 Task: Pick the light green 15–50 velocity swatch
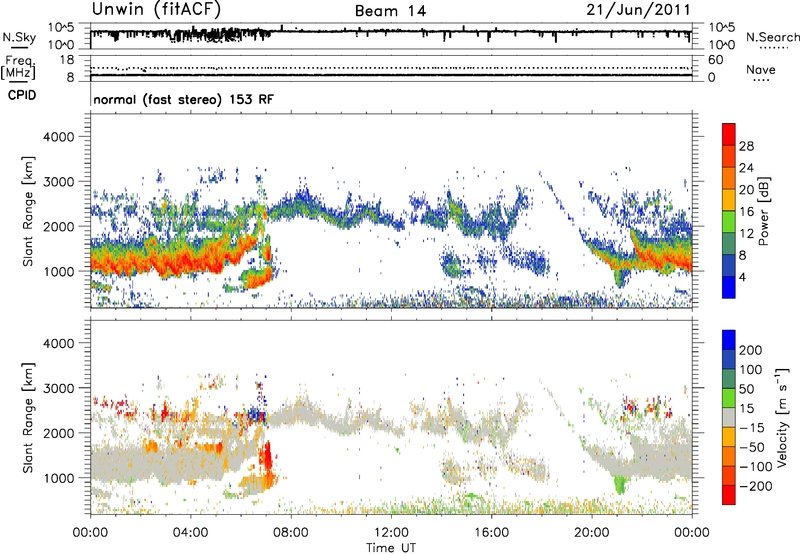coord(729,398)
